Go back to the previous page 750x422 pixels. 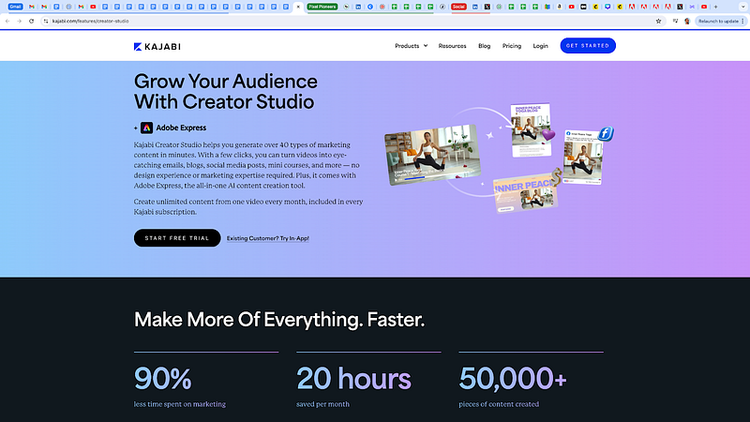[8, 21]
